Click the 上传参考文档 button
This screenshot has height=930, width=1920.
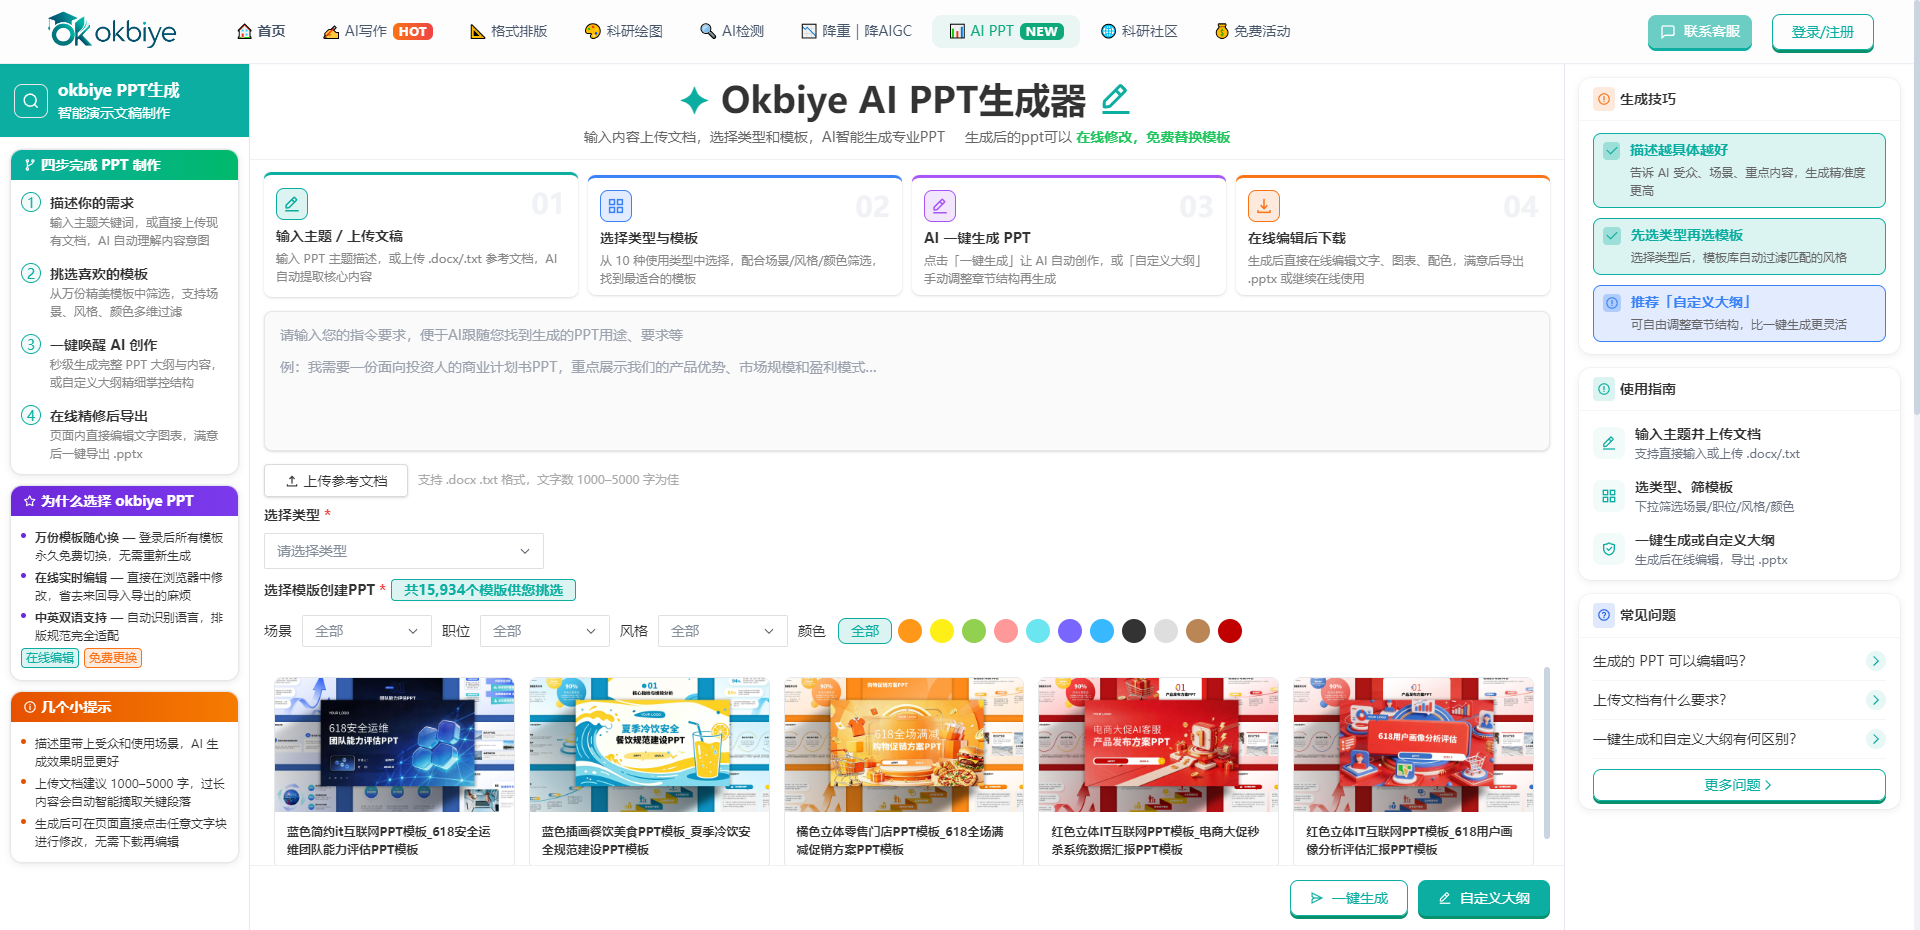click(x=336, y=481)
